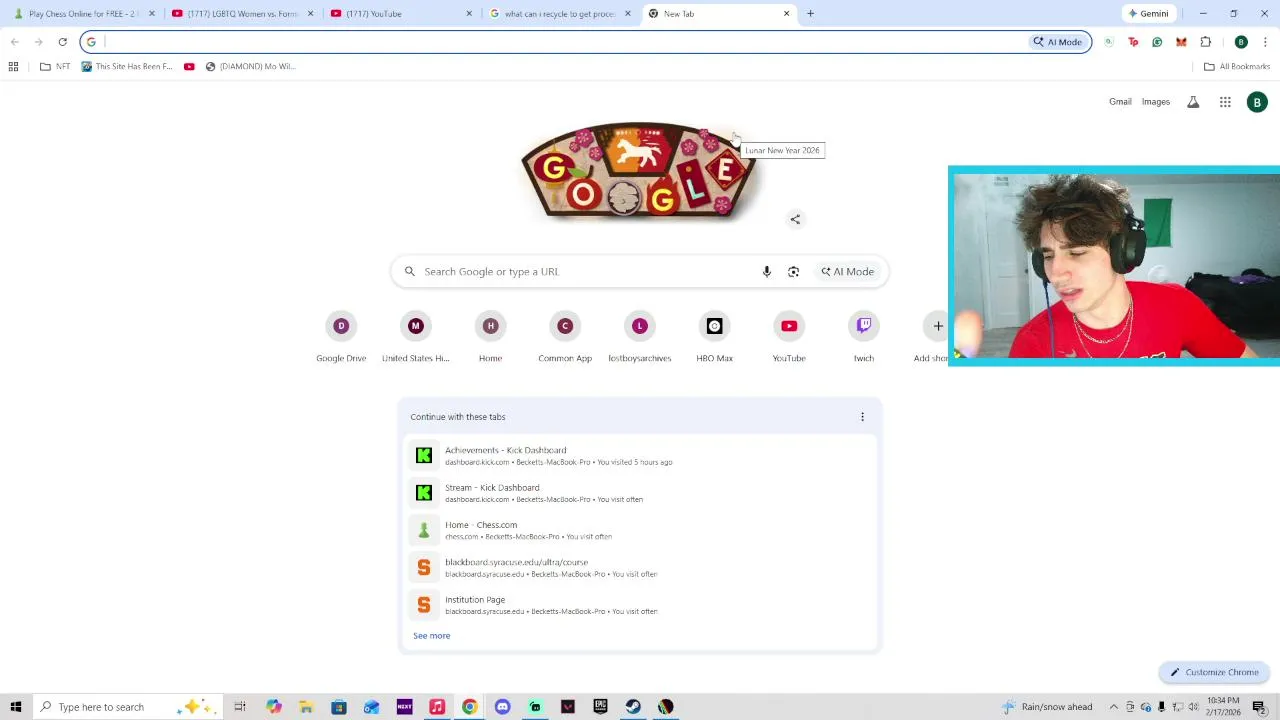
Task: Click Customize Chrome button
Action: point(1214,672)
